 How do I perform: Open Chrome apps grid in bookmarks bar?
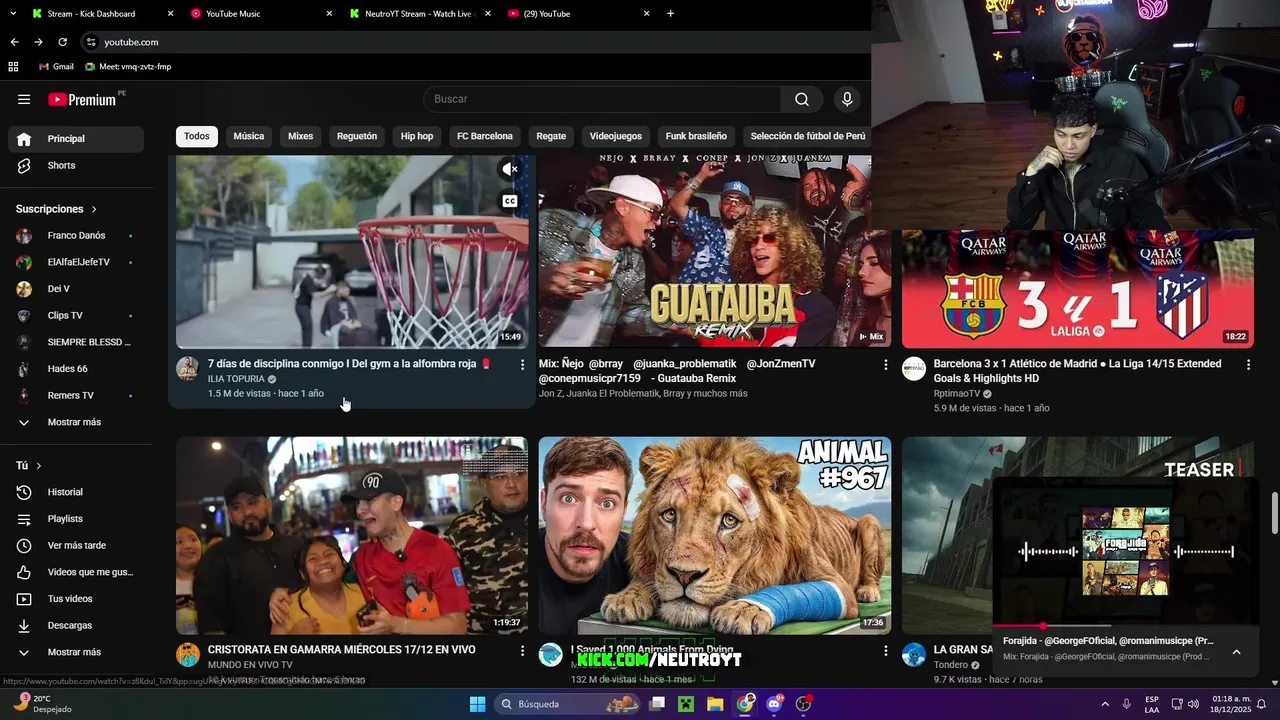pos(13,66)
